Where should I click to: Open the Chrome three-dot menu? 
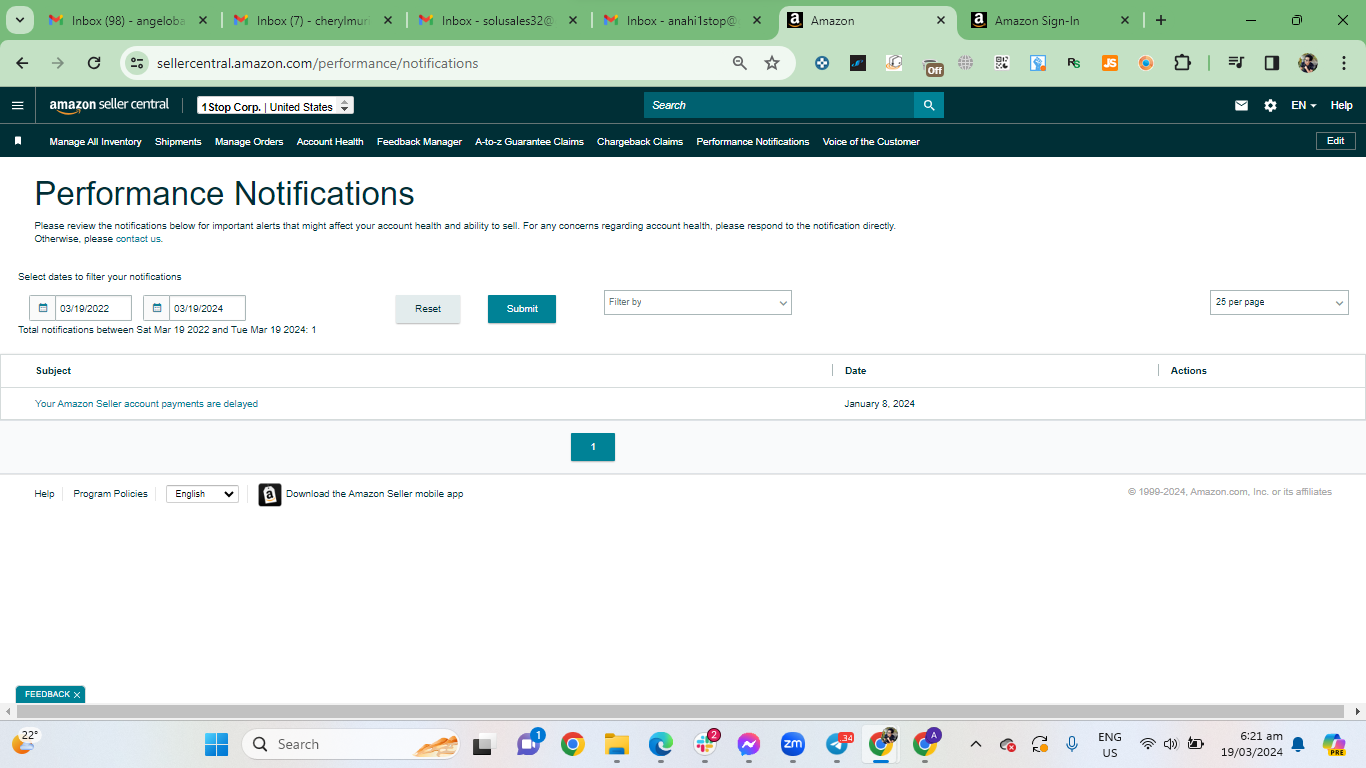1343,63
